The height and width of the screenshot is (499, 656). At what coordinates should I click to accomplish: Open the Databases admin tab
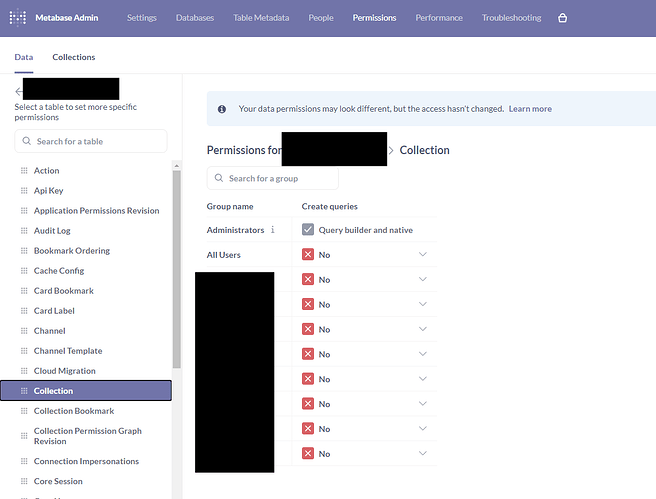point(195,18)
